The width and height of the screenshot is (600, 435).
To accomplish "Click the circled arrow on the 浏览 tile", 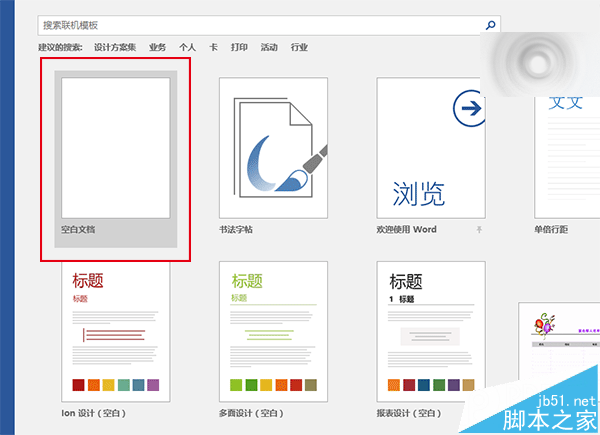I will point(467,108).
